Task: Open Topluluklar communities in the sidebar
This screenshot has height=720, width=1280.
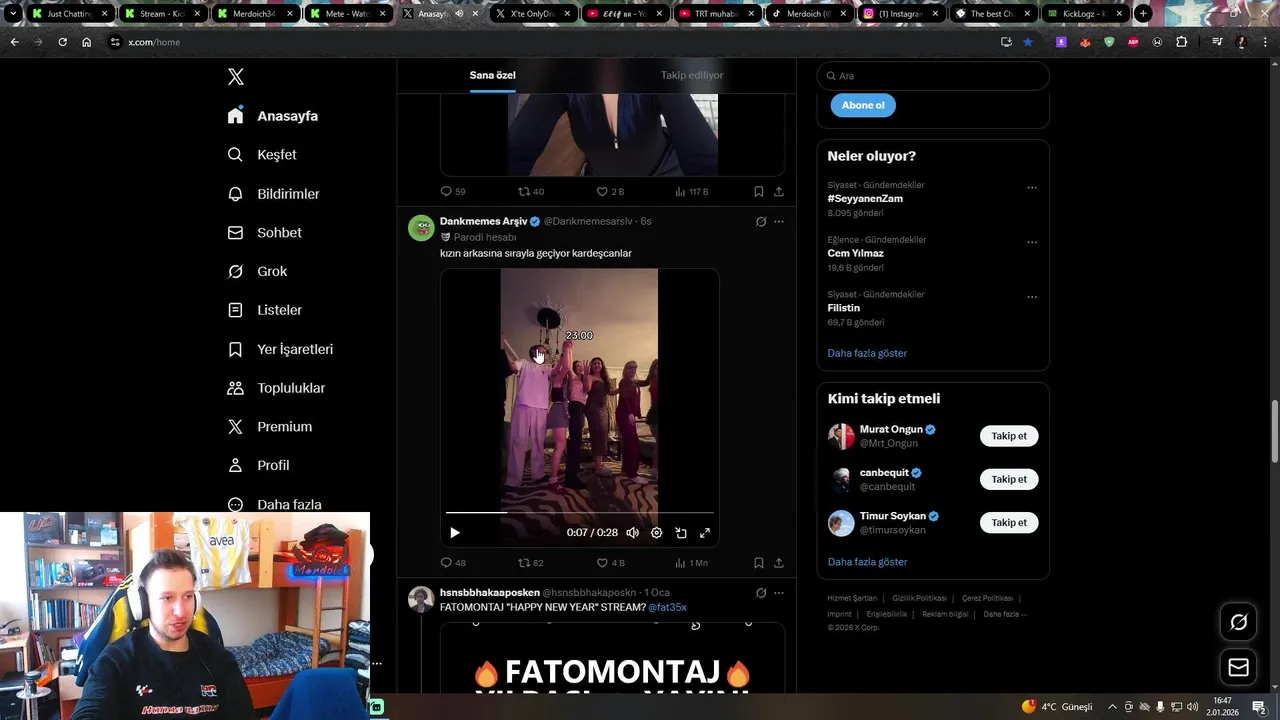Action: click(276, 388)
